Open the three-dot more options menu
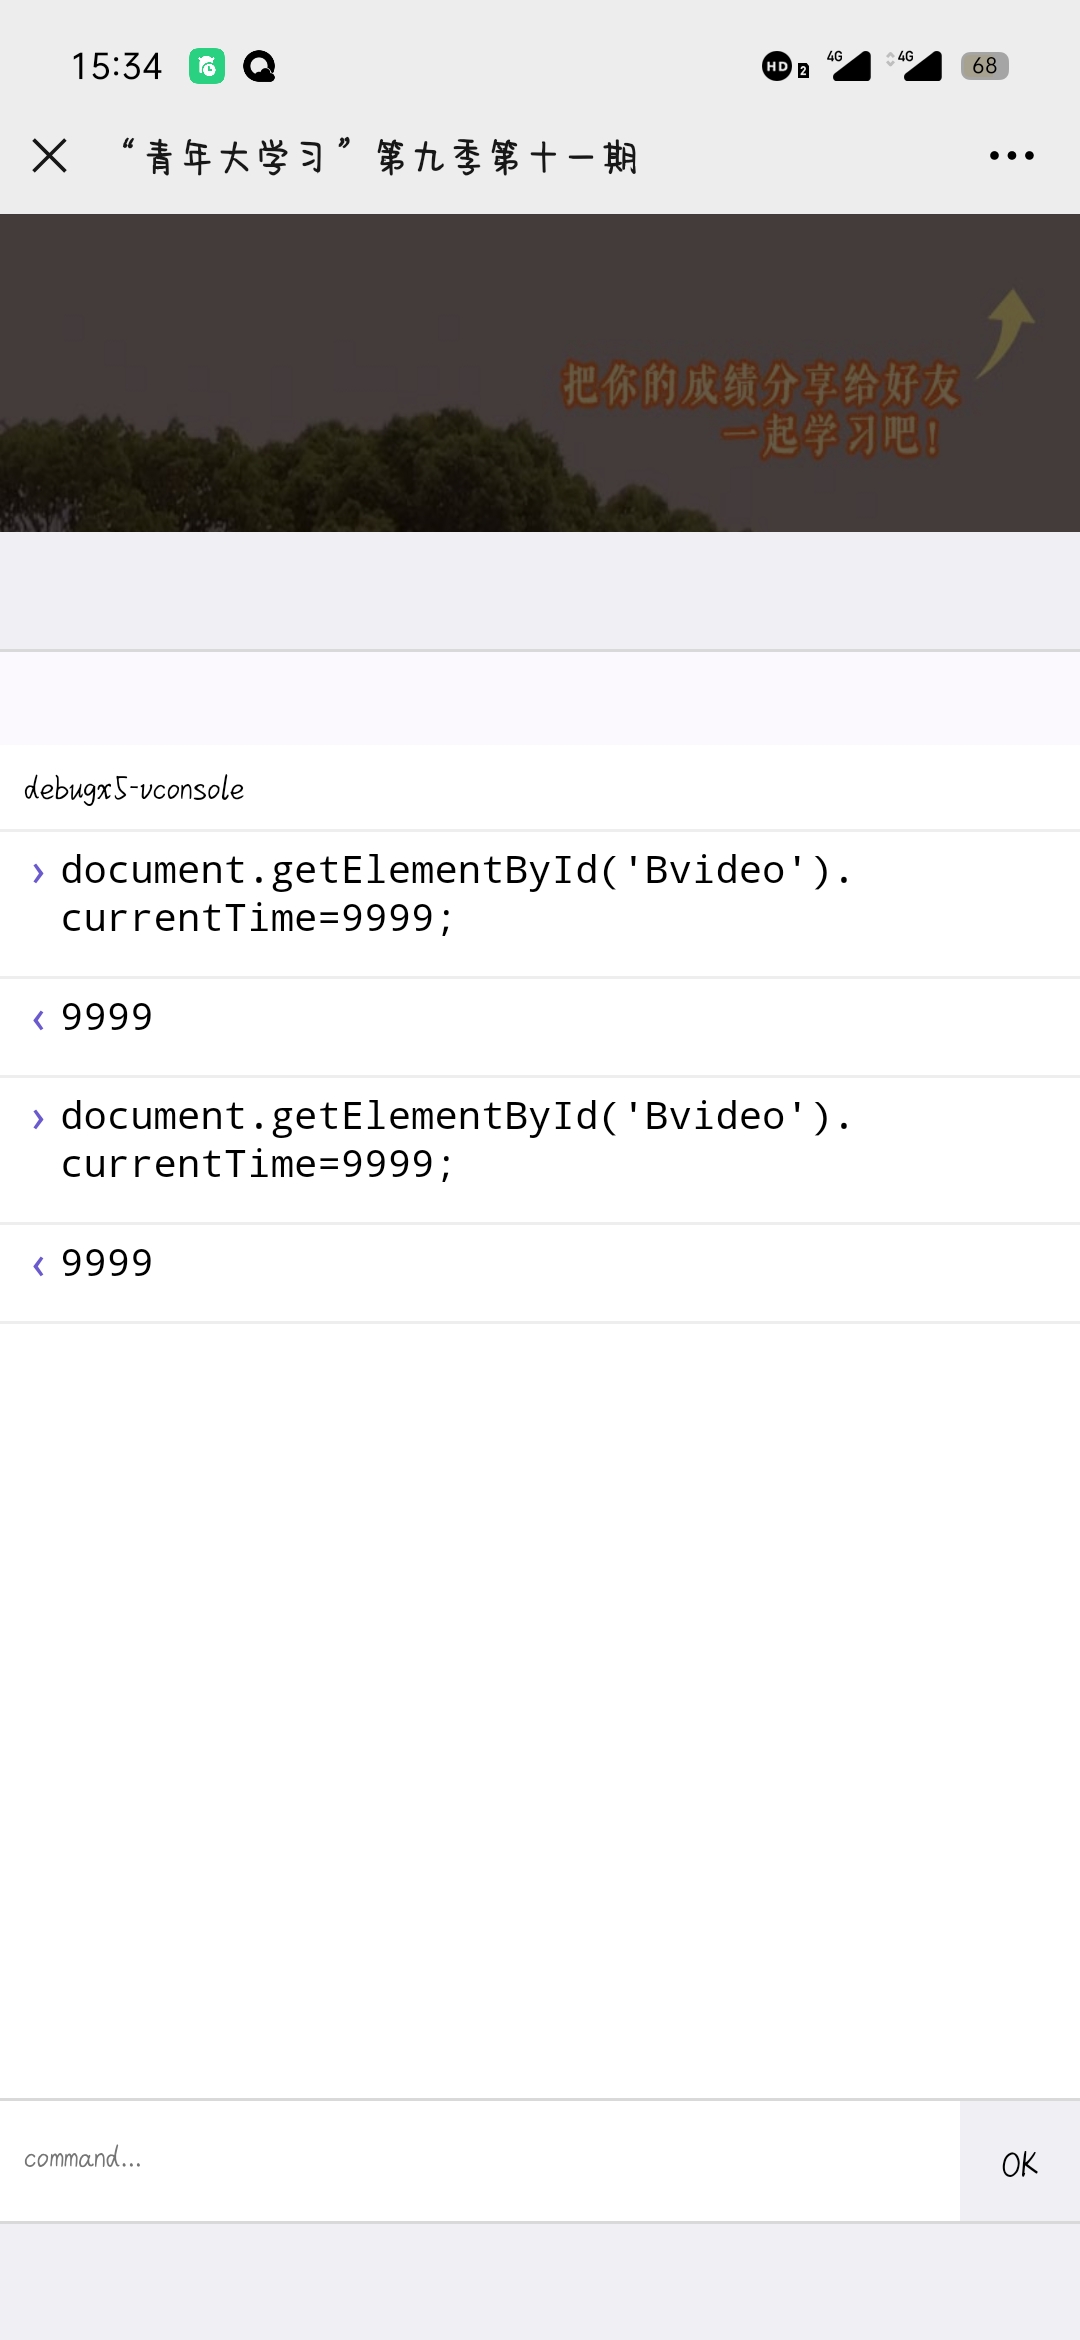 tap(1011, 156)
